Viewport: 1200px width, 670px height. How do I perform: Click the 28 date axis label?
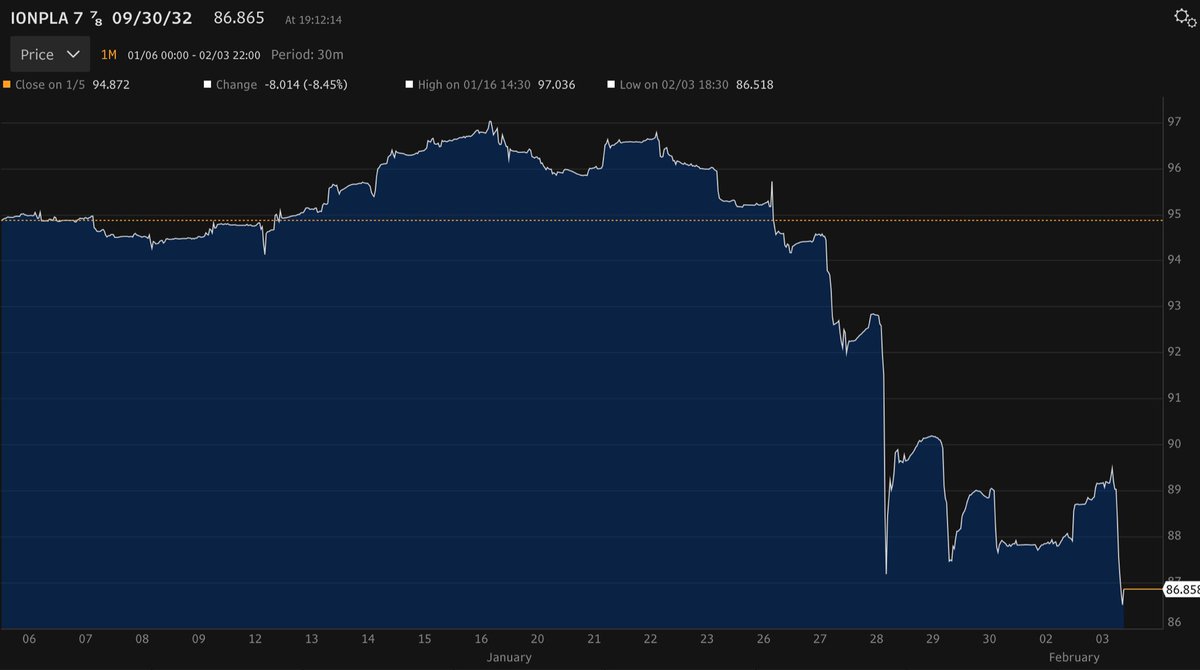pos(877,639)
